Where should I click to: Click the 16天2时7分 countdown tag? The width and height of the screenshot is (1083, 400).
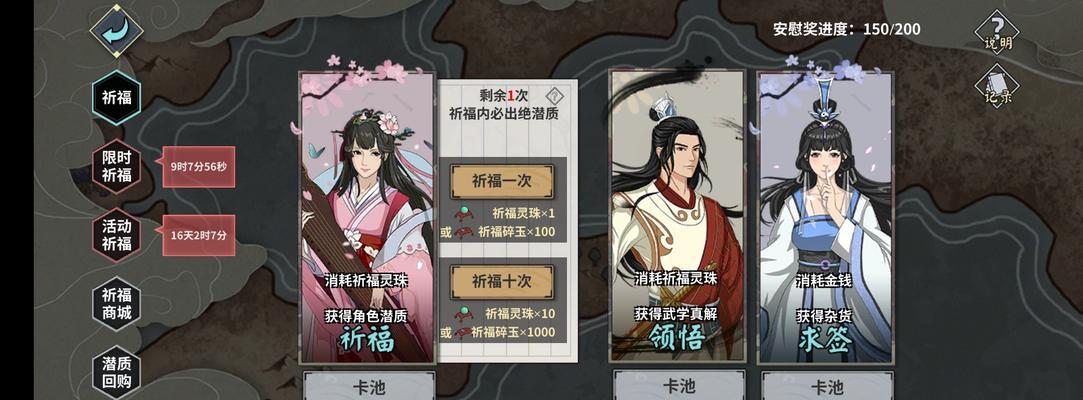(x=198, y=235)
